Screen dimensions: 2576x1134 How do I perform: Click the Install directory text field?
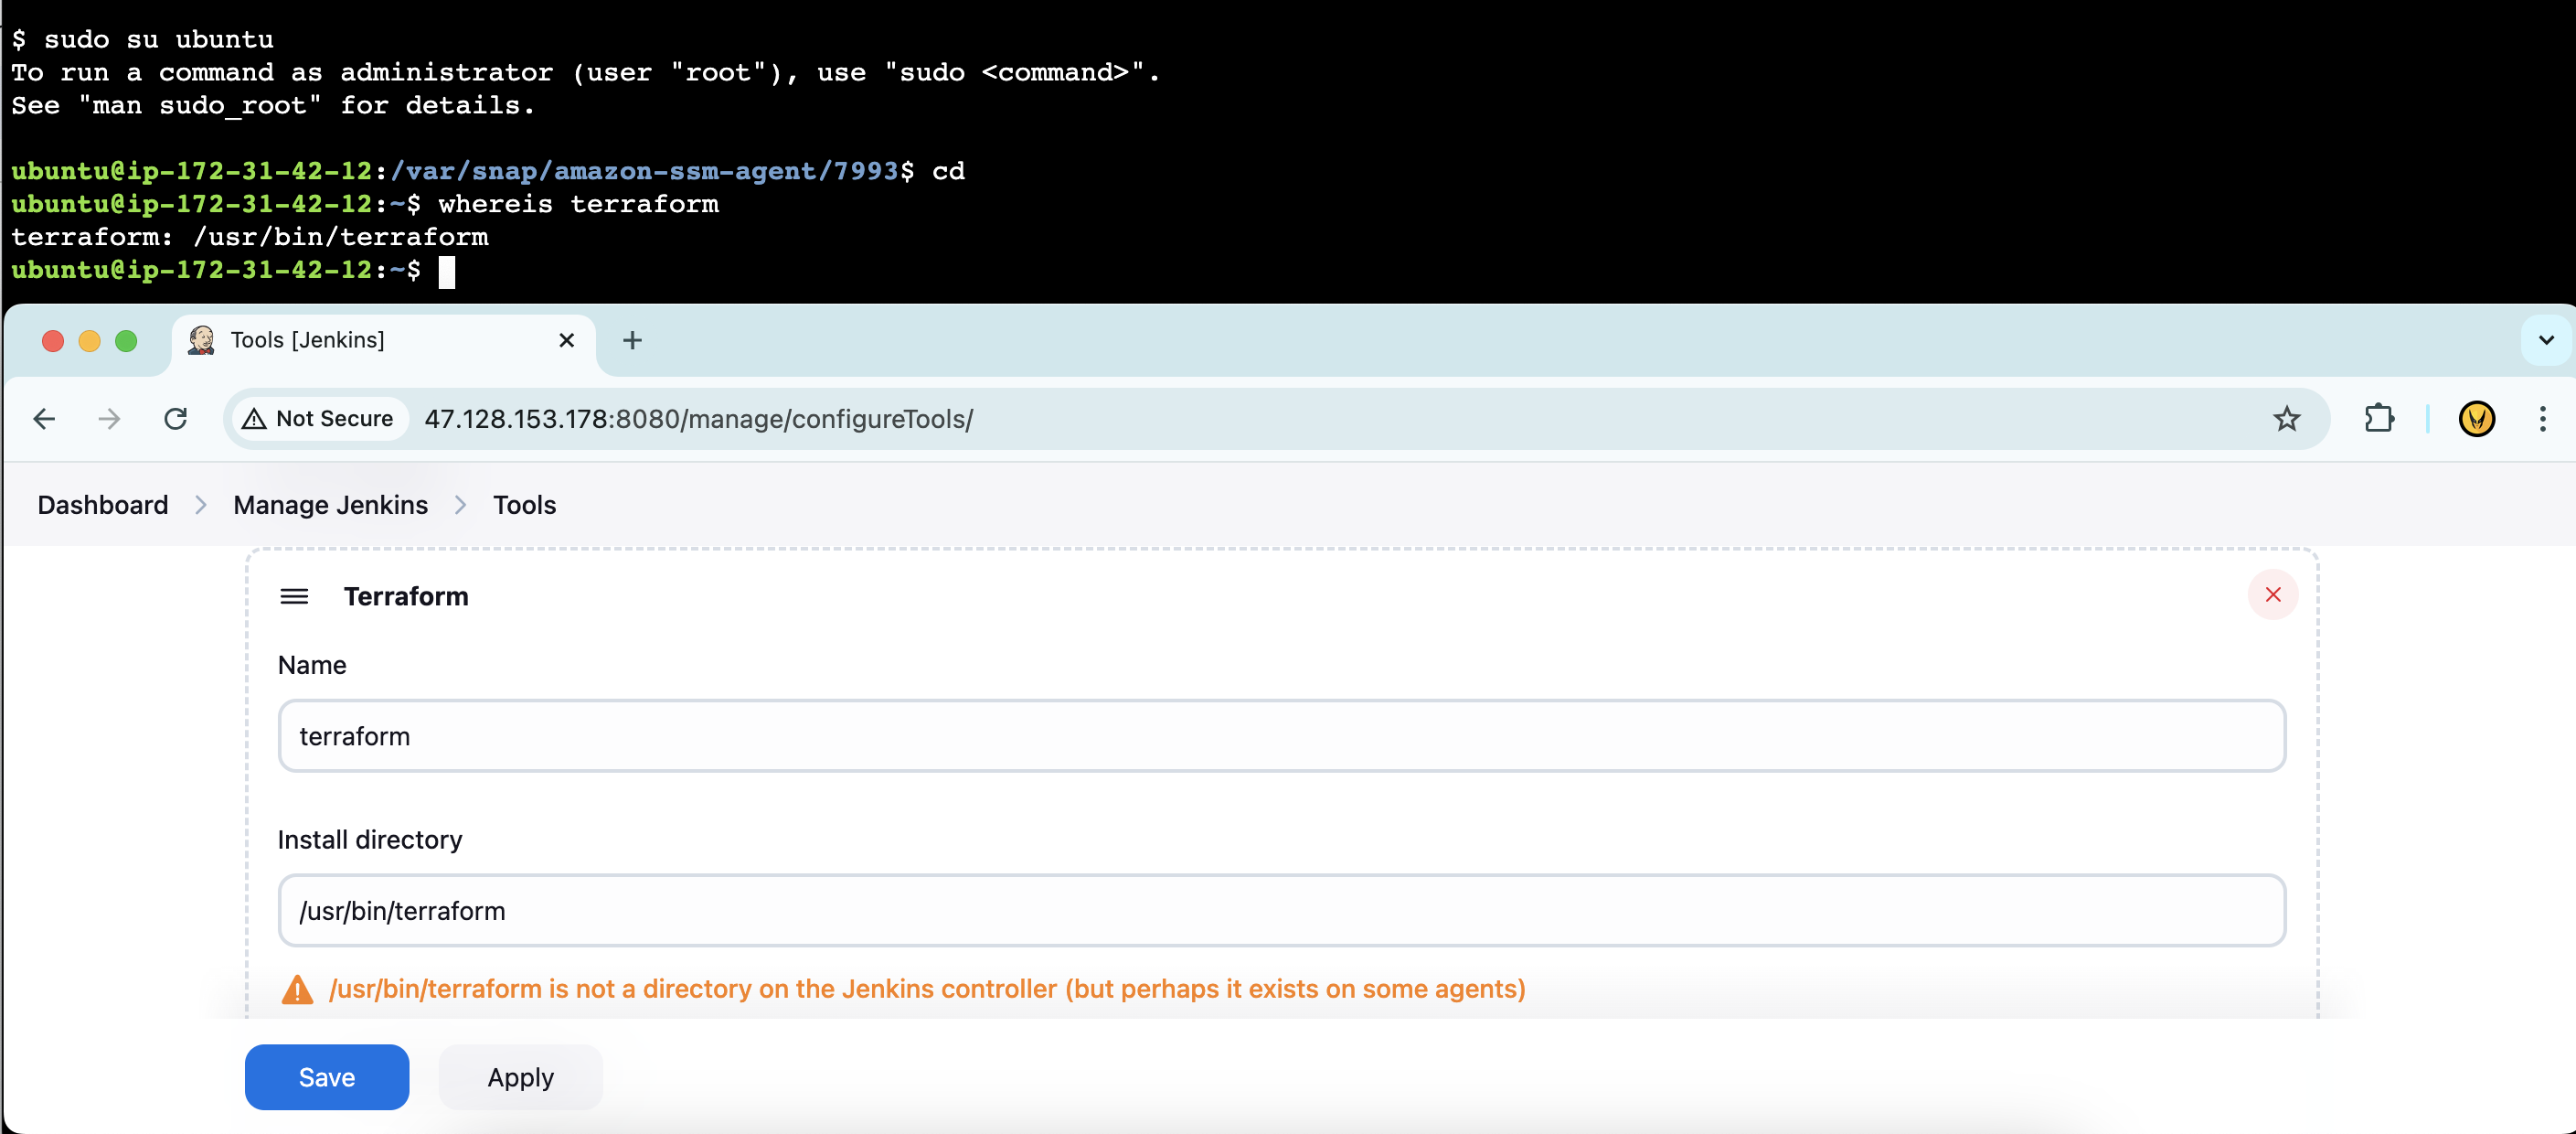click(x=1281, y=911)
